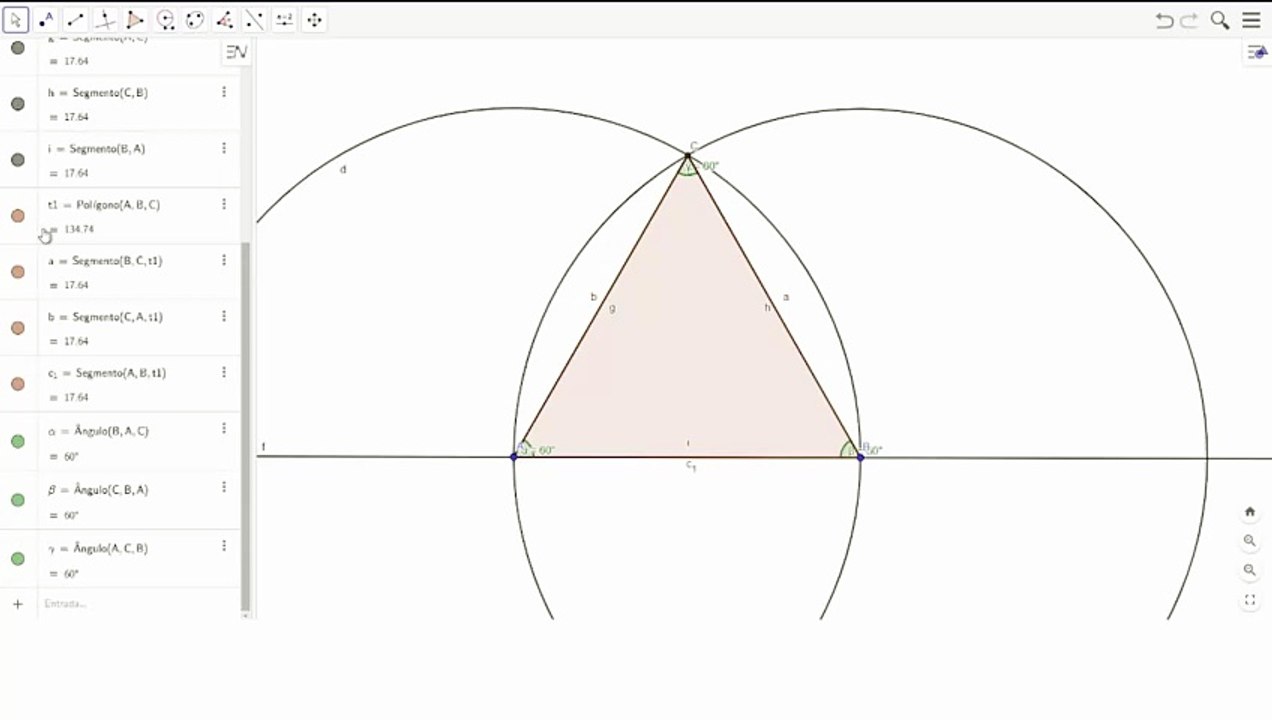Open more options for segment h
This screenshot has width=1272, height=720.
click(224, 92)
